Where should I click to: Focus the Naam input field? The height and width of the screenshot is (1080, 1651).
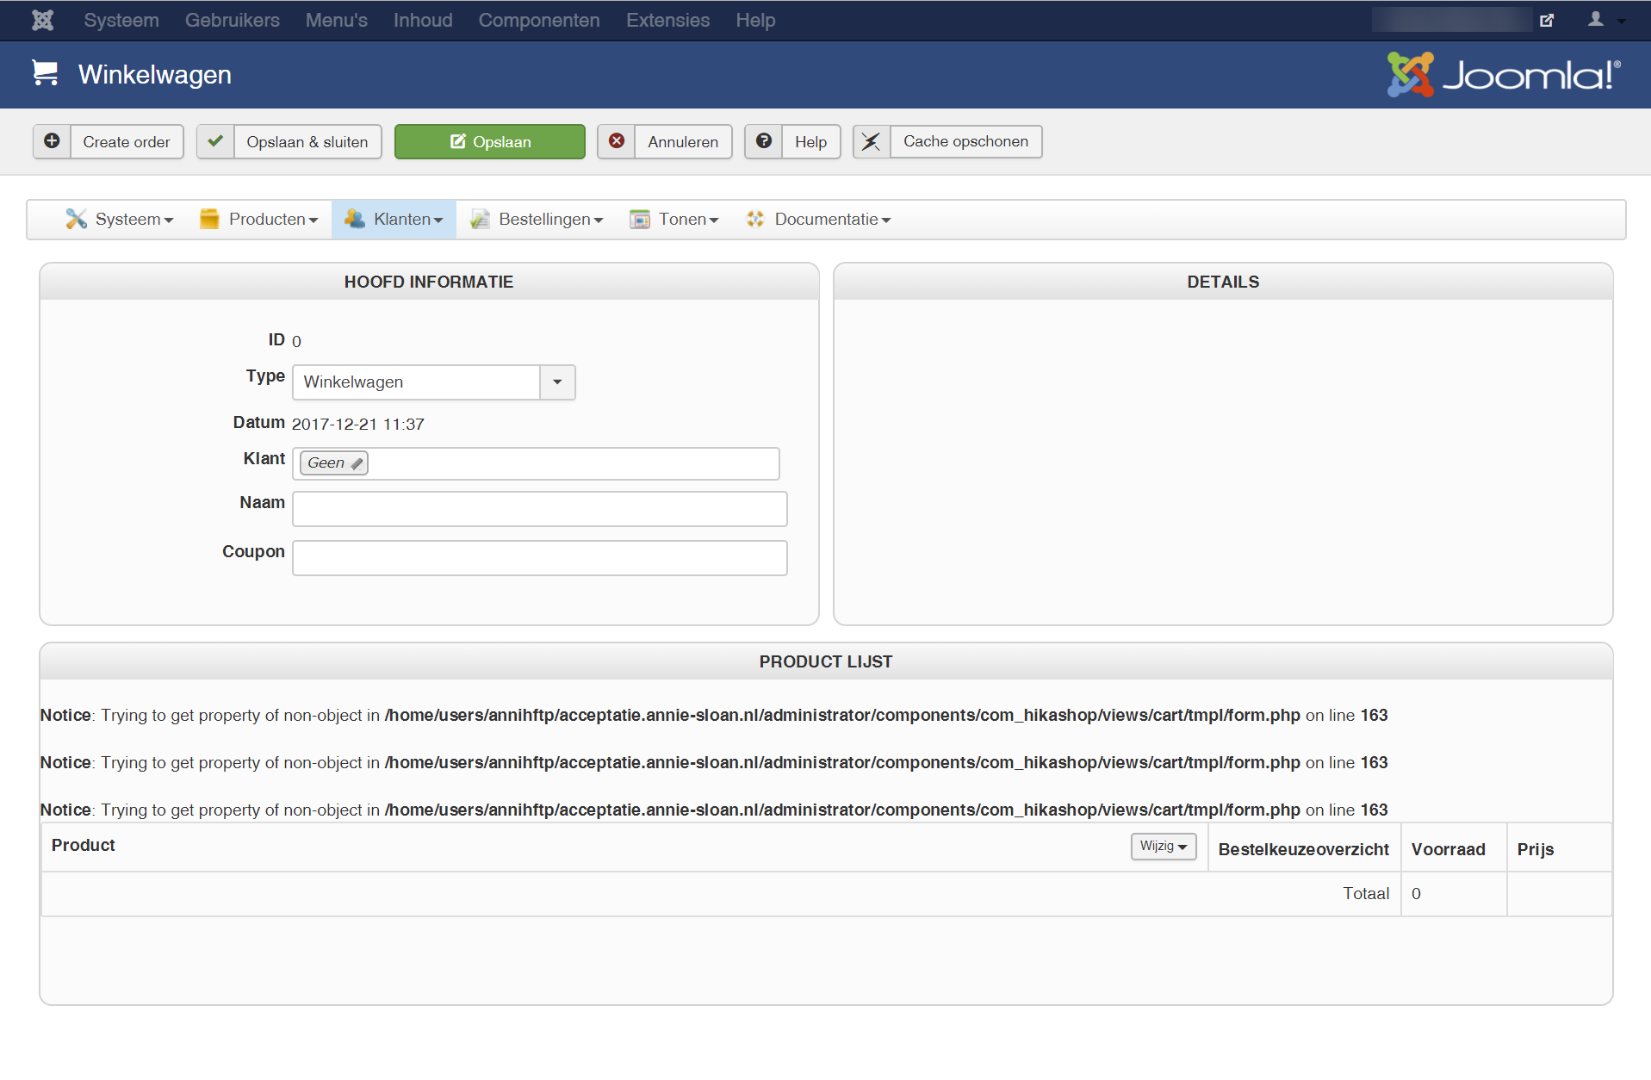540,509
